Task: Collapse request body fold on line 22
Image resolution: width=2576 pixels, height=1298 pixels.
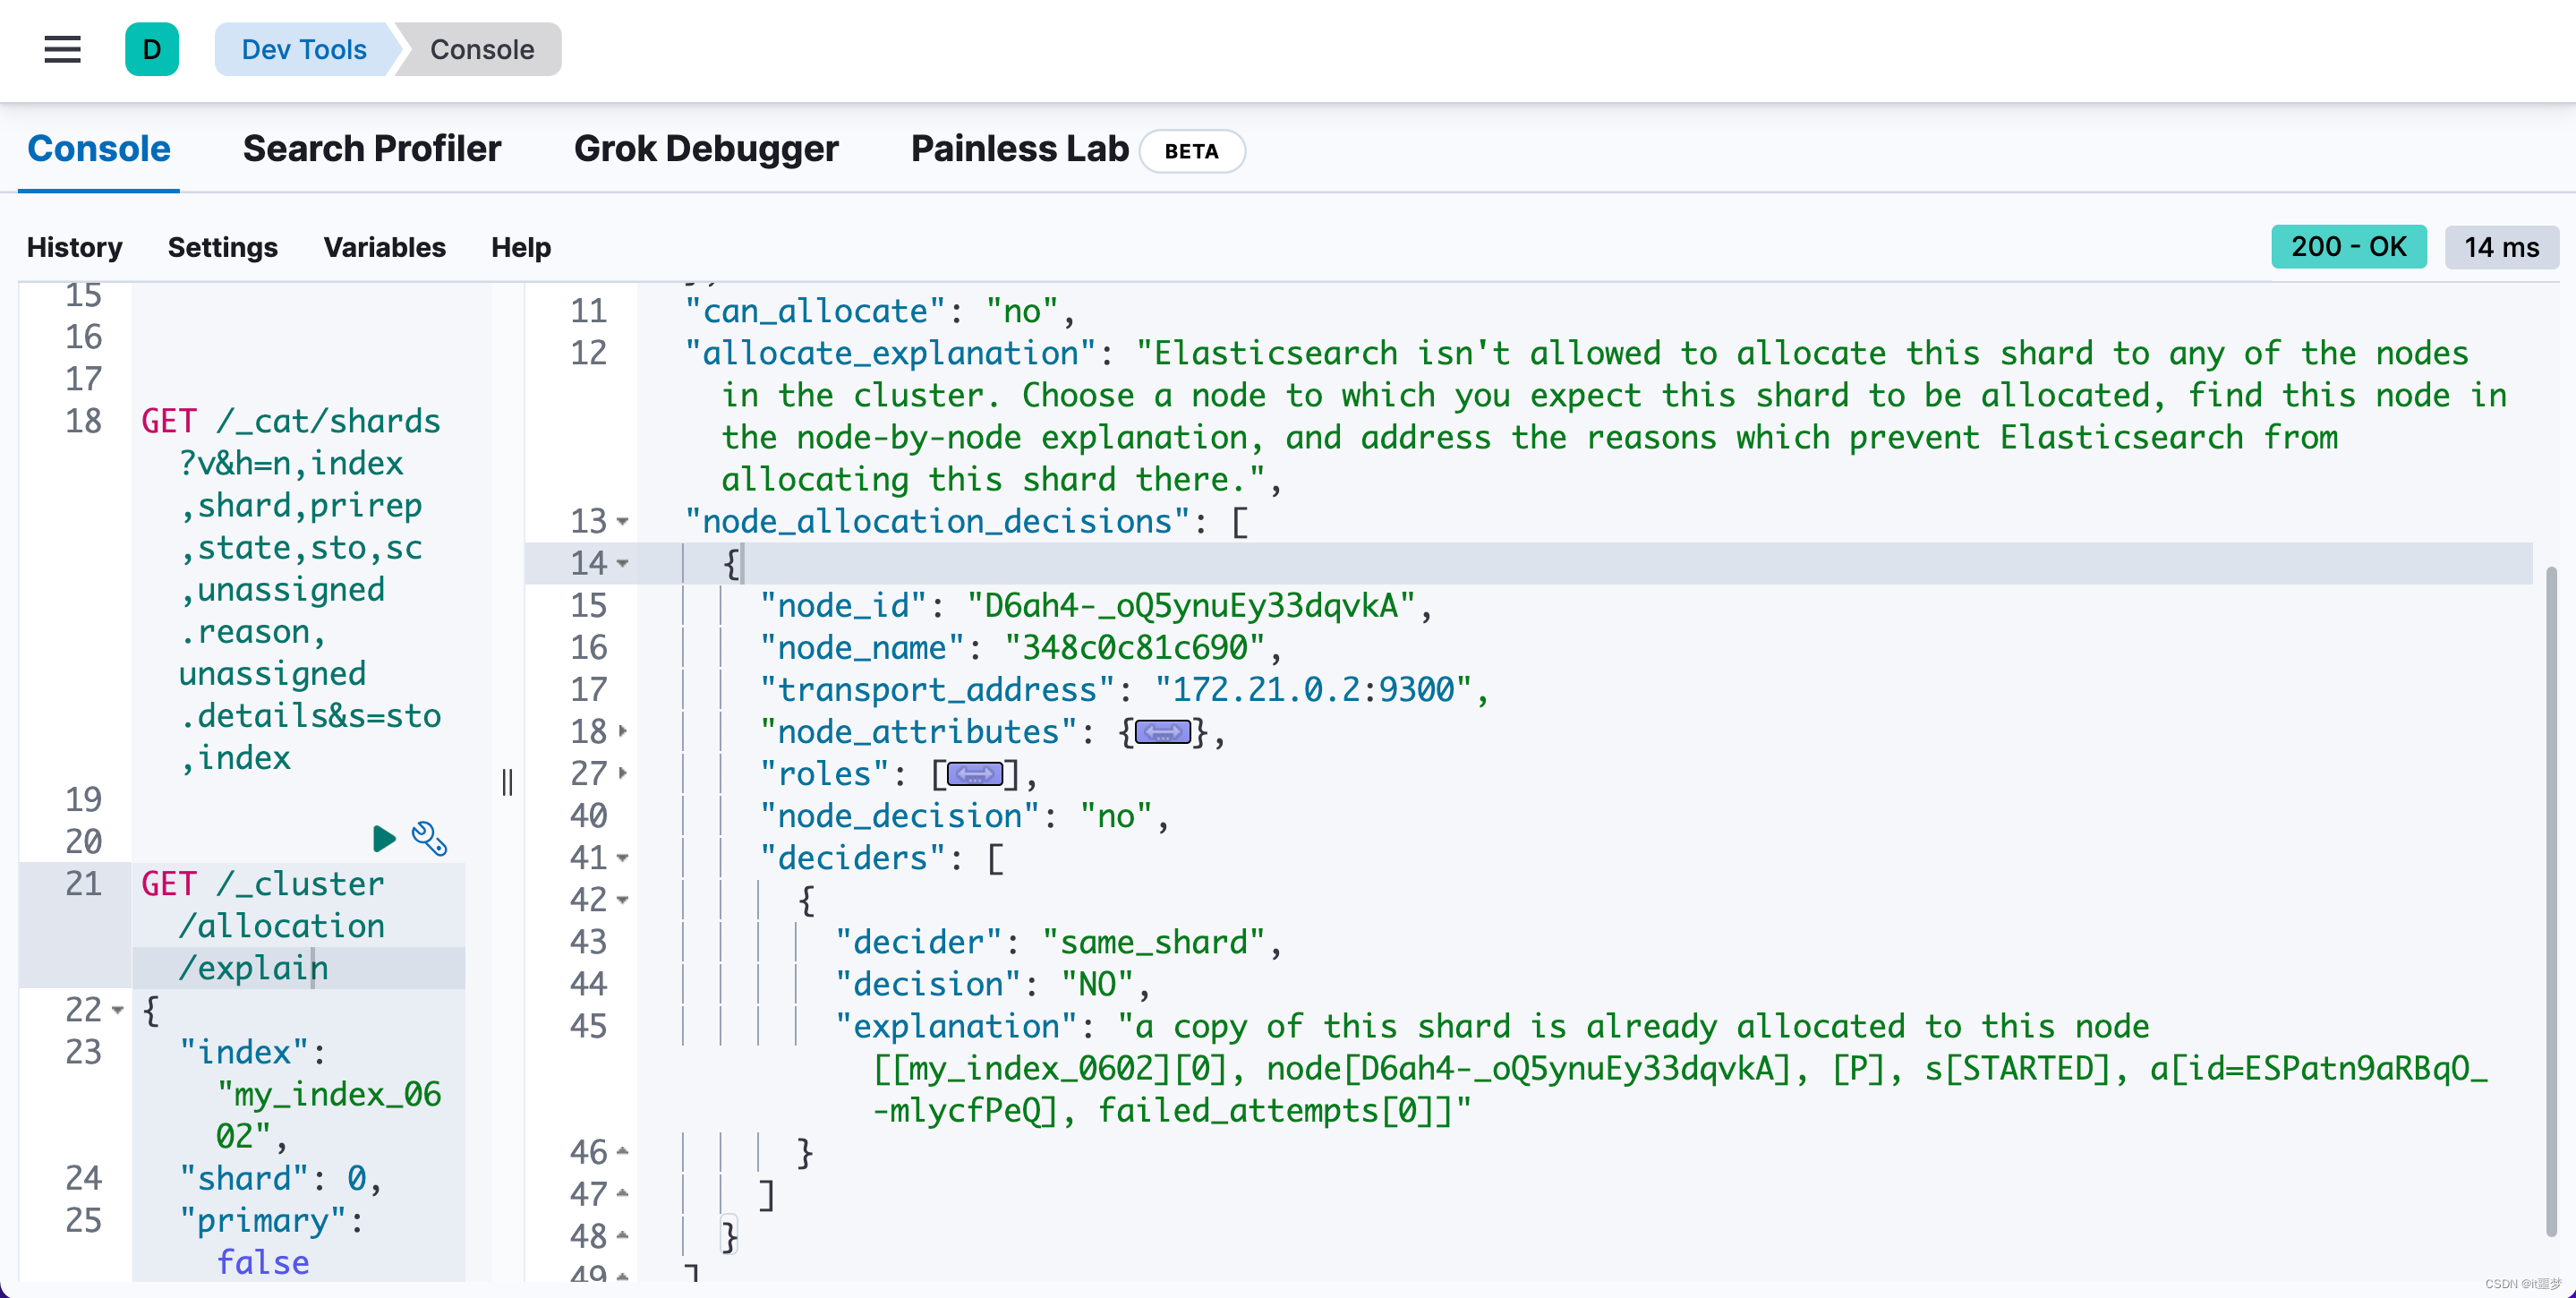Action: click(118, 1010)
